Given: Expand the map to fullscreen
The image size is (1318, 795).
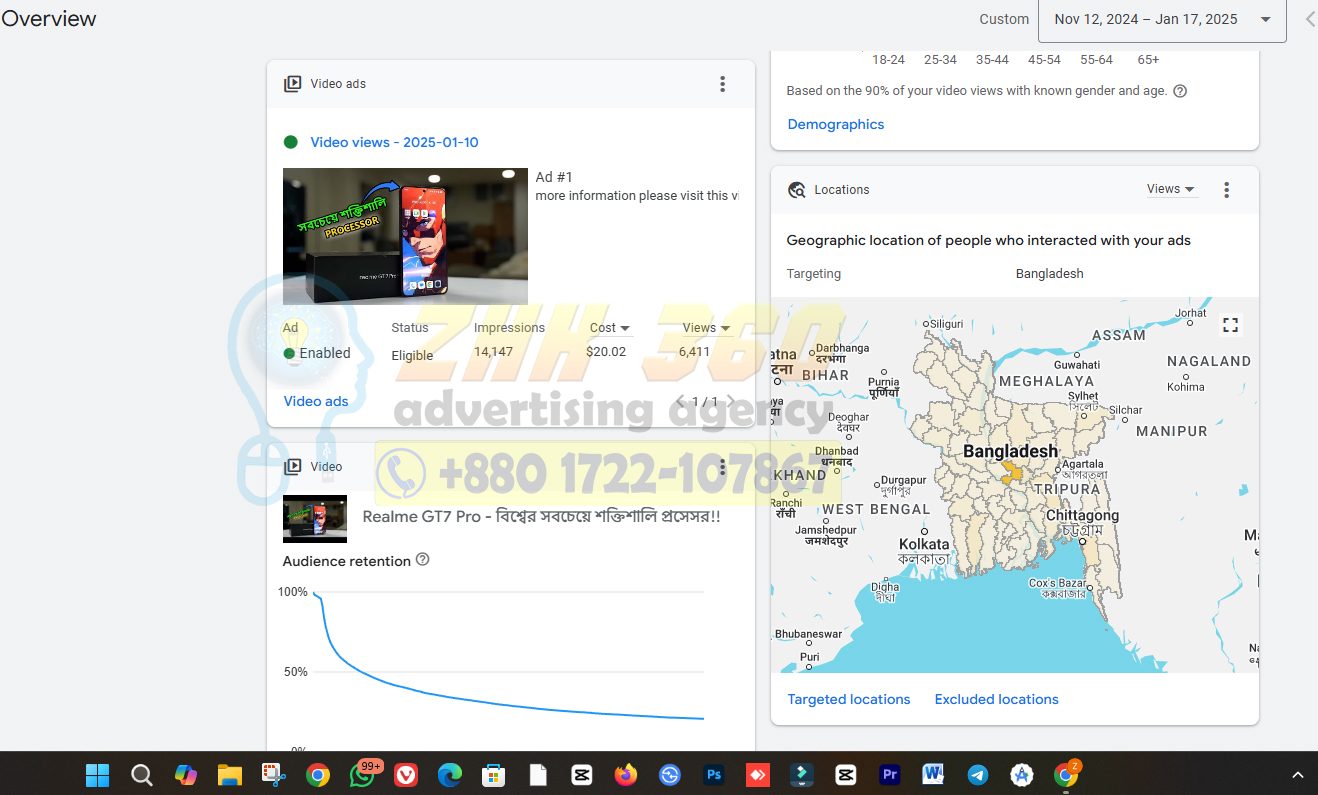Looking at the screenshot, I should [x=1231, y=325].
